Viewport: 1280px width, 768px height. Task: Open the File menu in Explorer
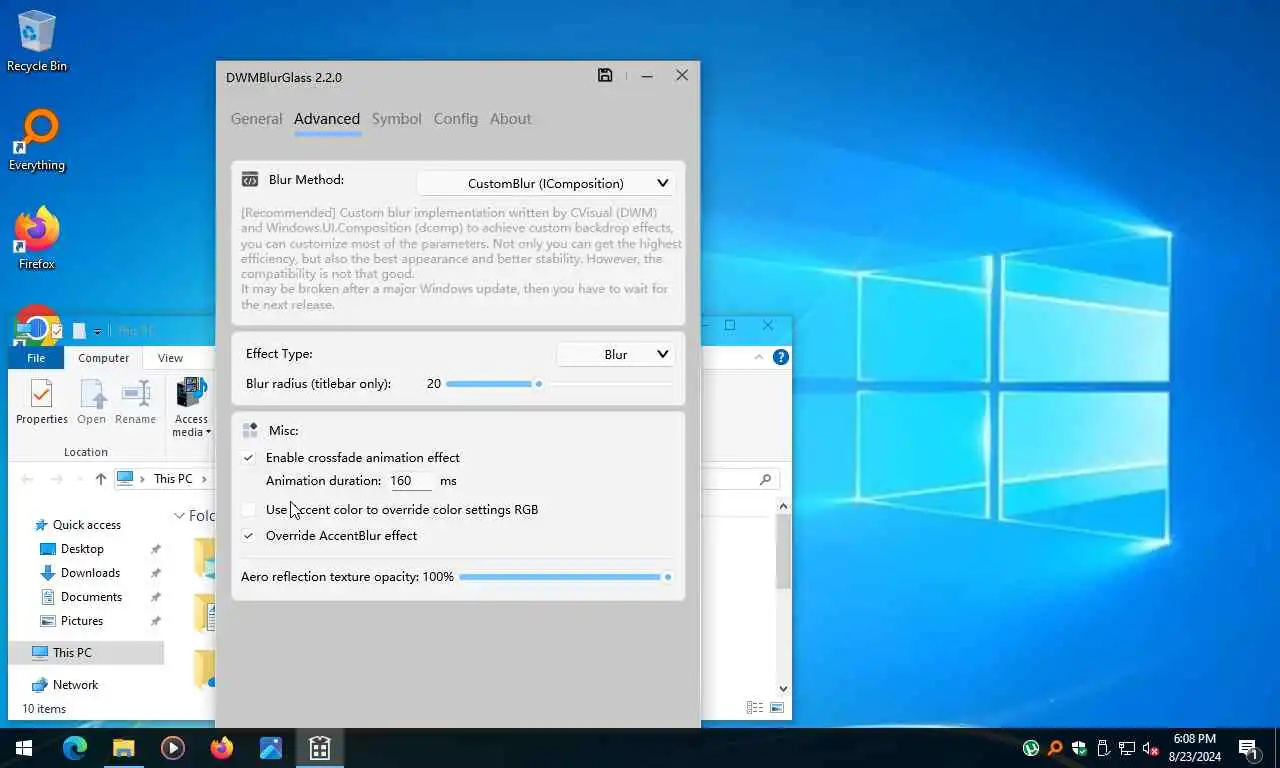36,357
